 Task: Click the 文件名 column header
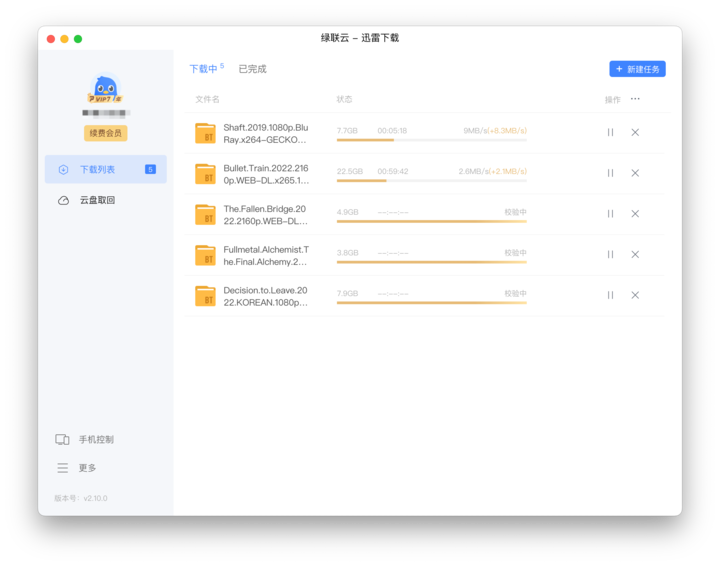[207, 99]
